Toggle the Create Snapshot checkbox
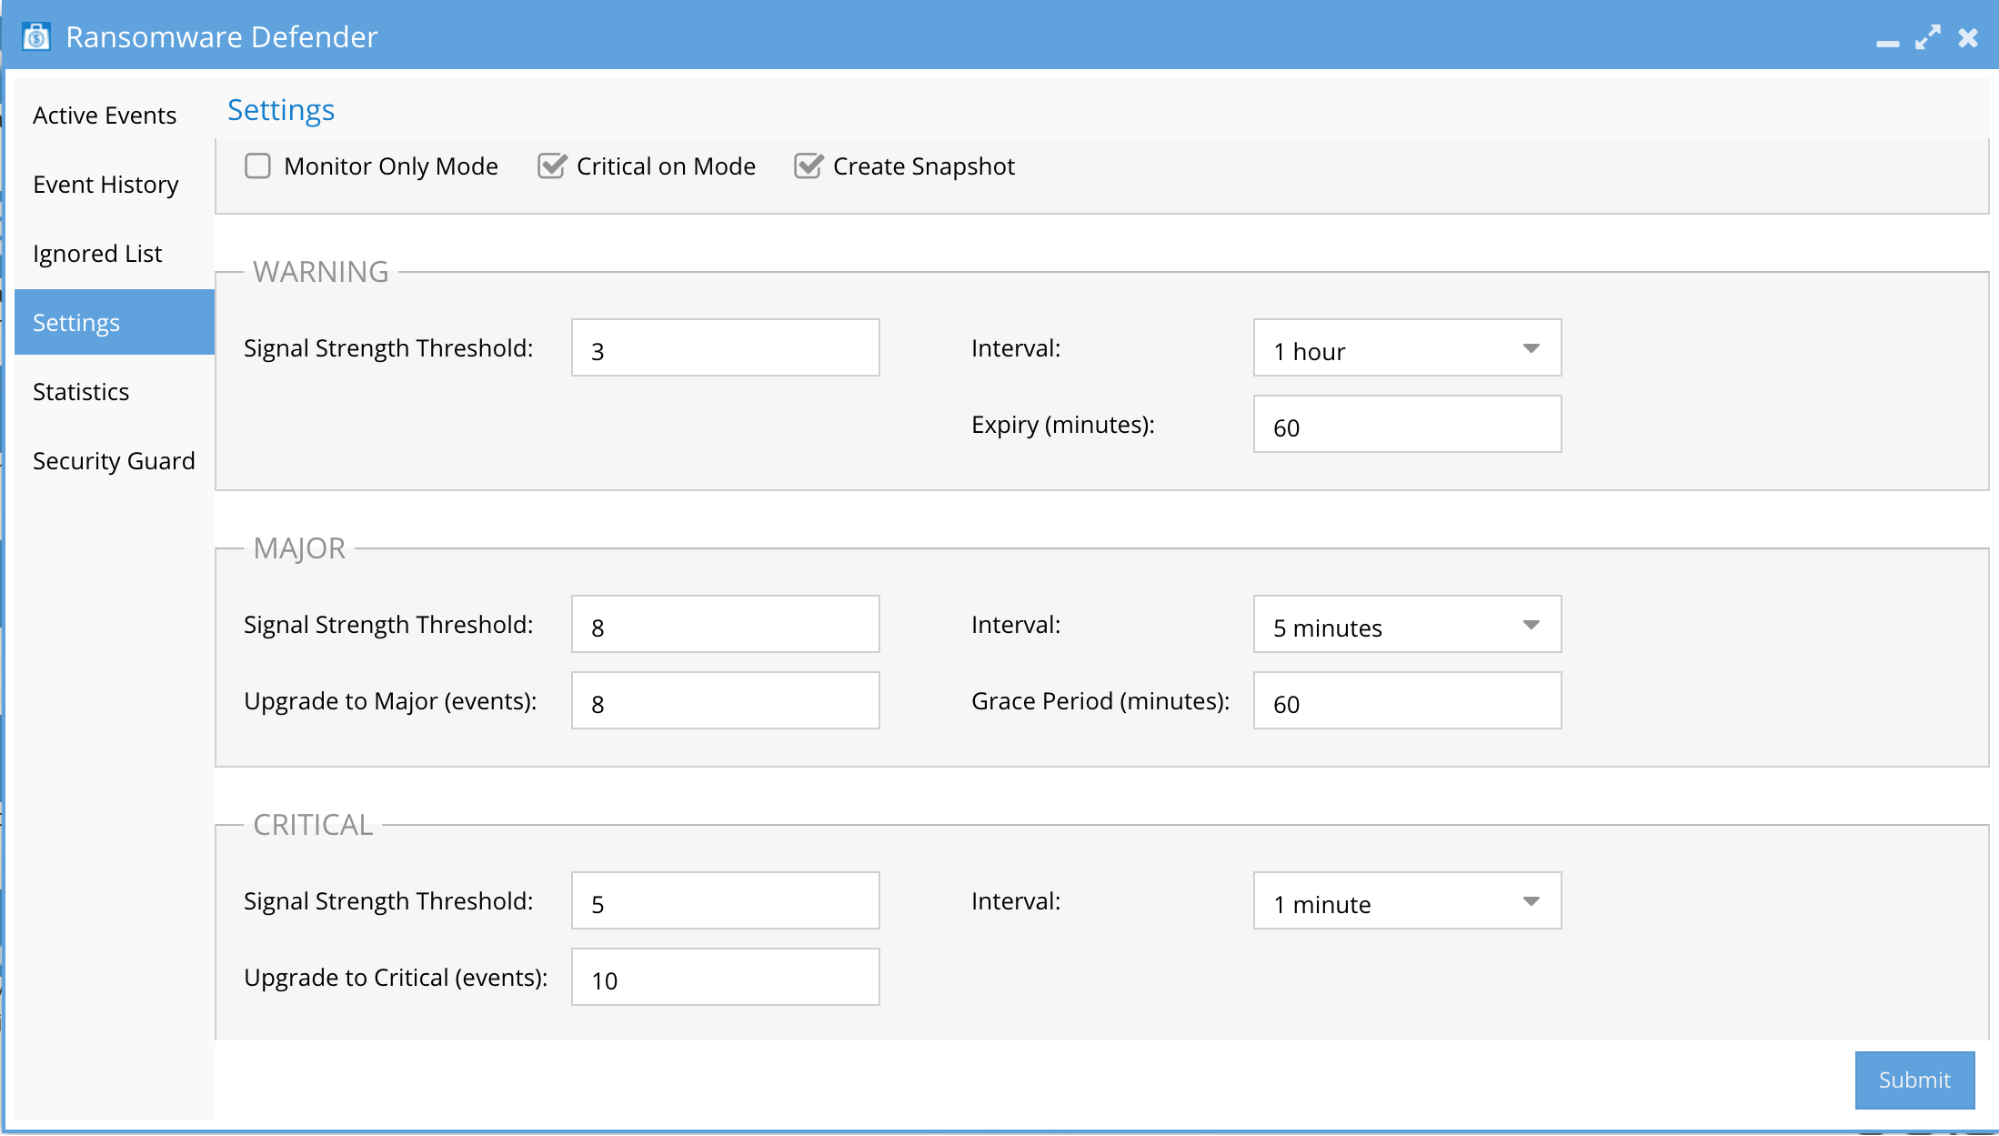Viewport: 1999px width, 1136px height. (x=808, y=166)
